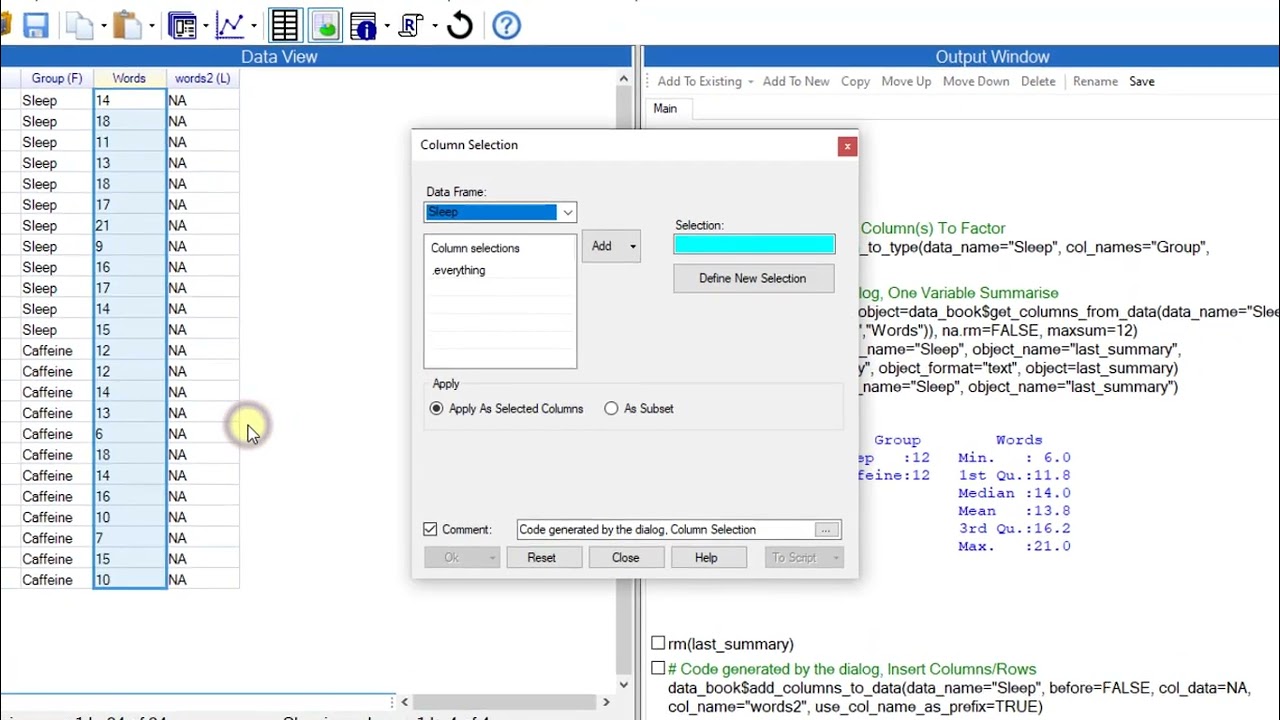This screenshot has height=720, width=1280.
Task: Click the line graph toolbar icon
Action: tap(230, 26)
